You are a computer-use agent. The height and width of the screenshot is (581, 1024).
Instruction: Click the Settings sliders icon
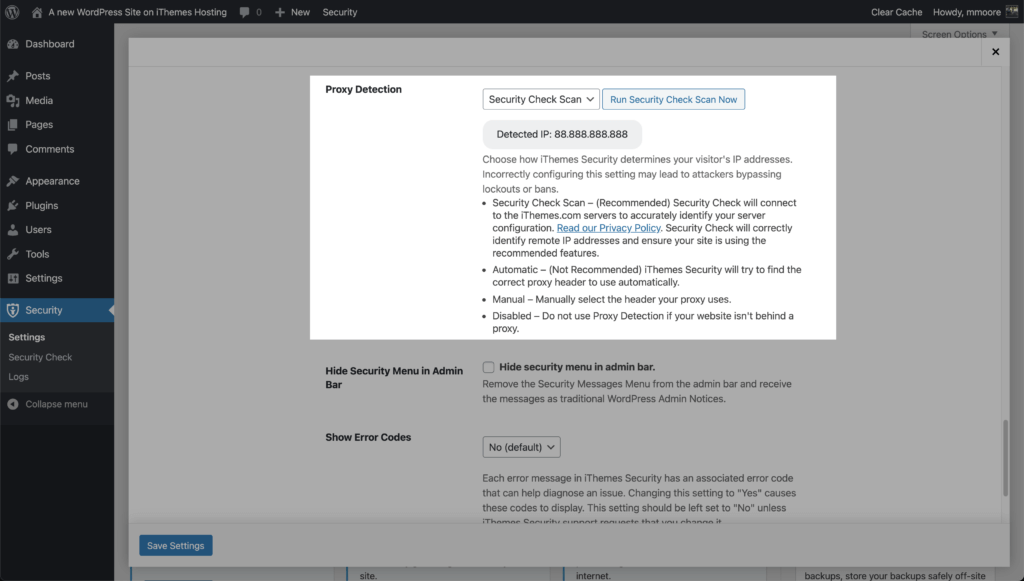coord(12,278)
